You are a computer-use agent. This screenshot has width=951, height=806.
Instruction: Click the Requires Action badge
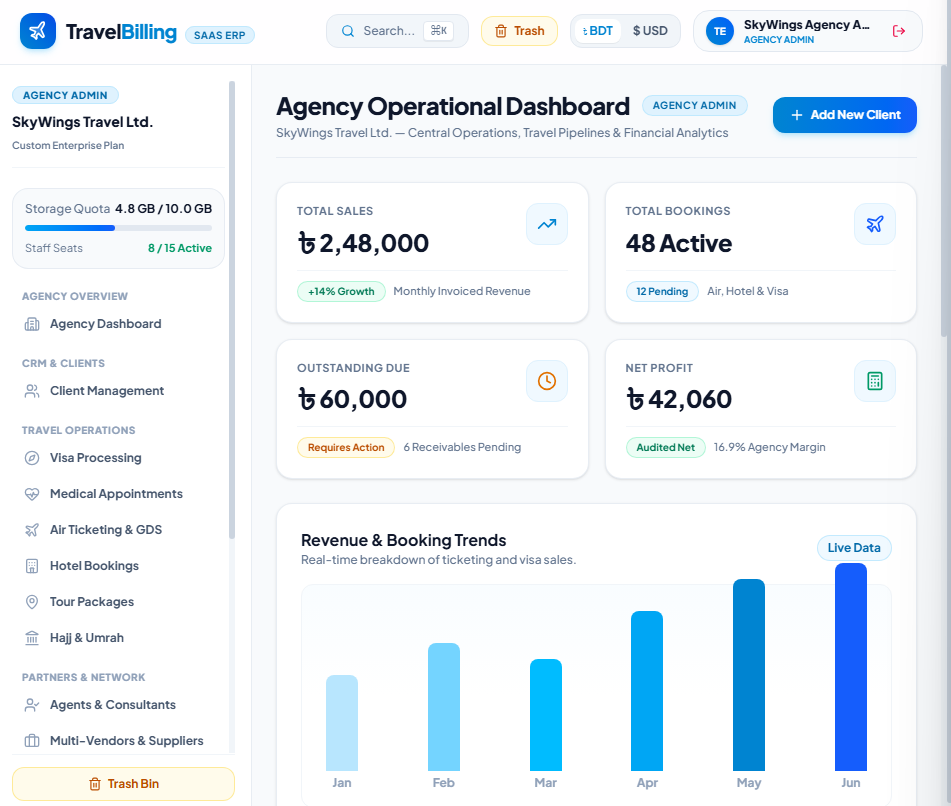pyautogui.click(x=346, y=447)
